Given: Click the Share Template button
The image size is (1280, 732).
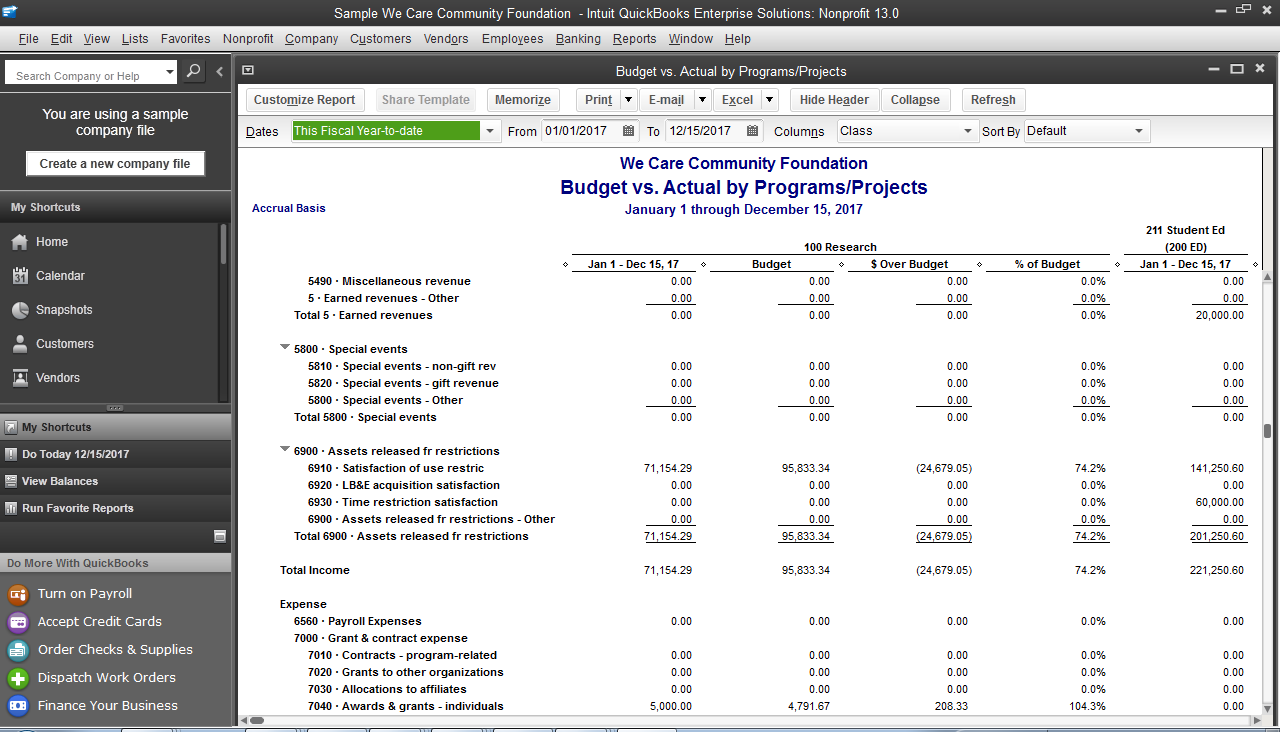Looking at the screenshot, I should click(x=426, y=100).
